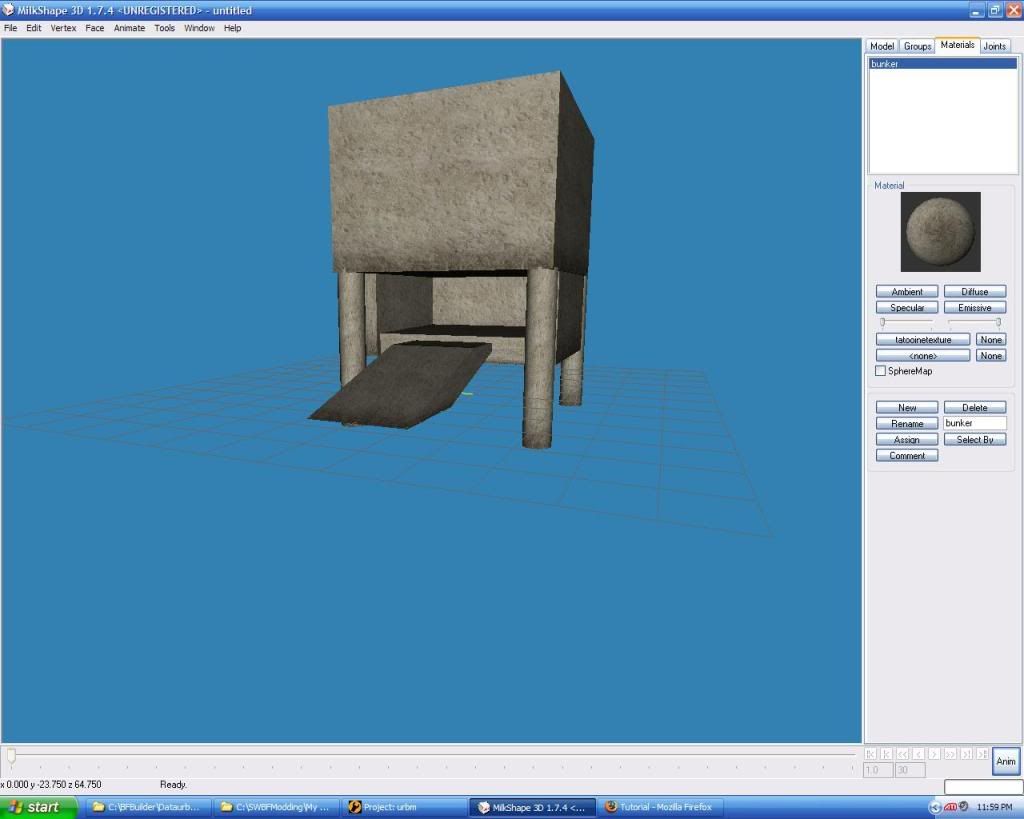Open the material Comment button

(x=907, y=455)
